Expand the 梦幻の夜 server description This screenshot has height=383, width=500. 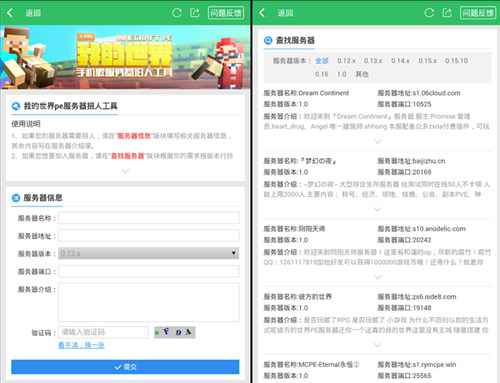378,209
